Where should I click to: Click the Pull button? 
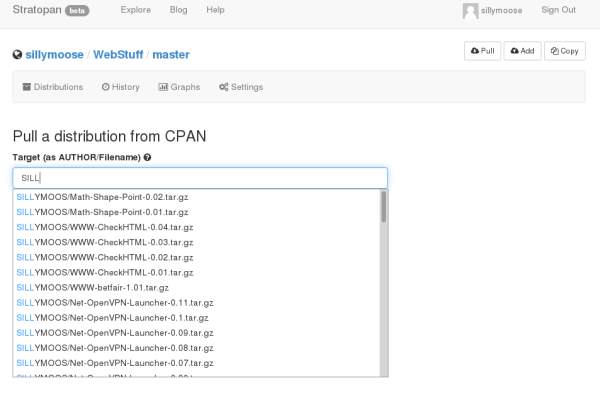tap(483, 51)
